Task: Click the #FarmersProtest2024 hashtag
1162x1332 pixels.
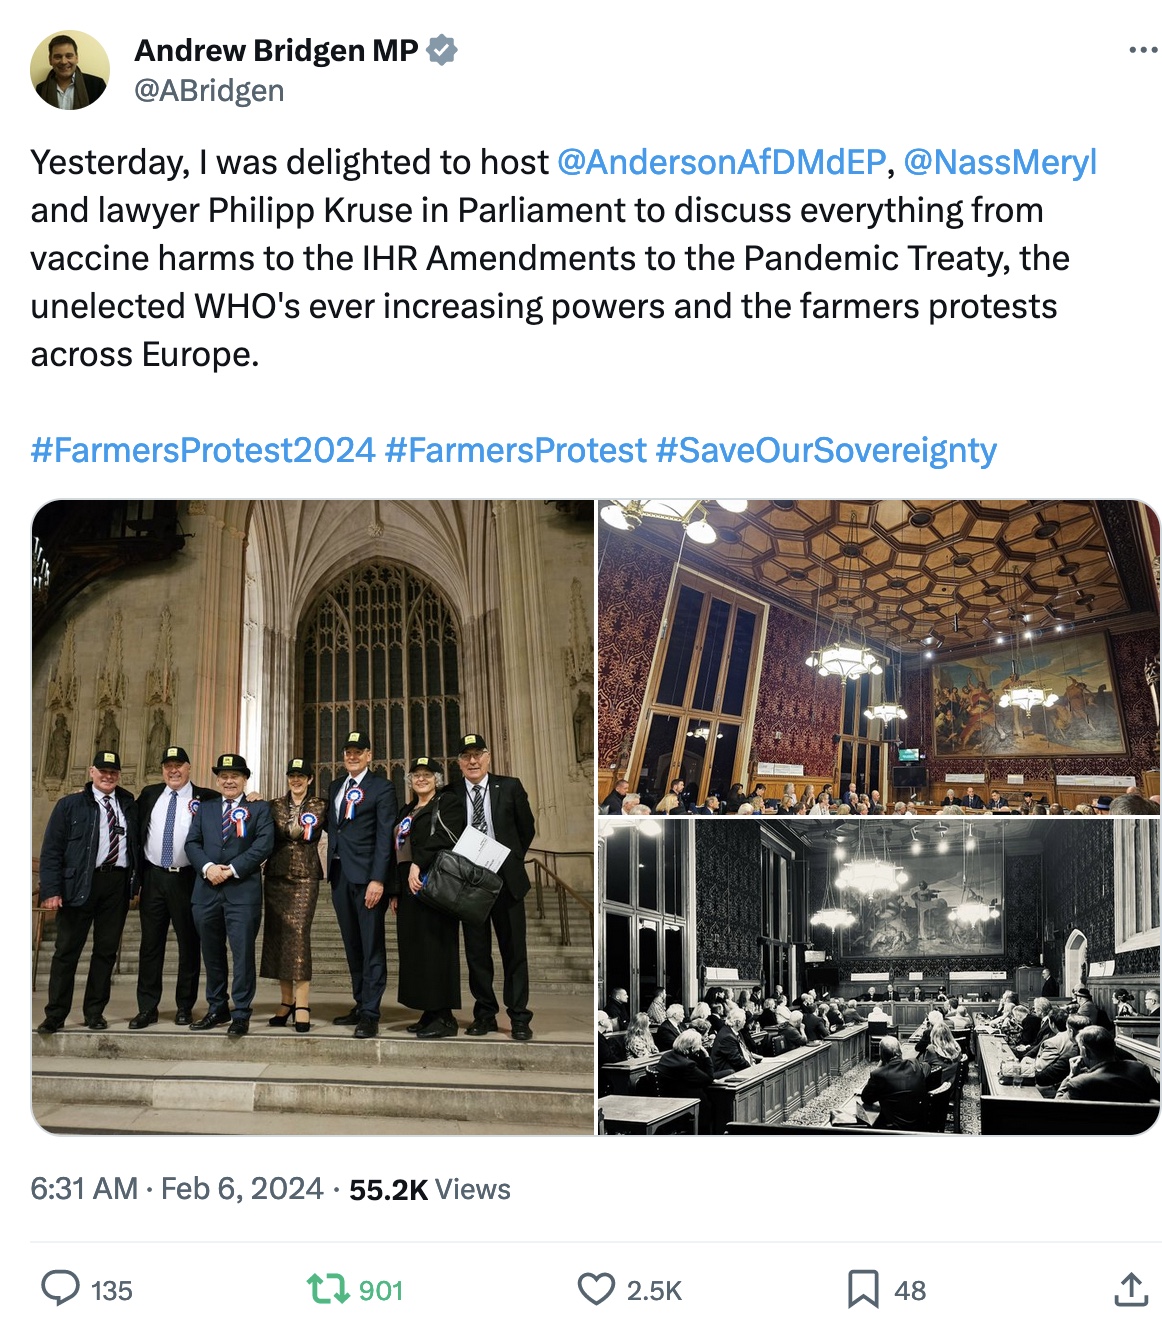Action: (x=203, y=450)
